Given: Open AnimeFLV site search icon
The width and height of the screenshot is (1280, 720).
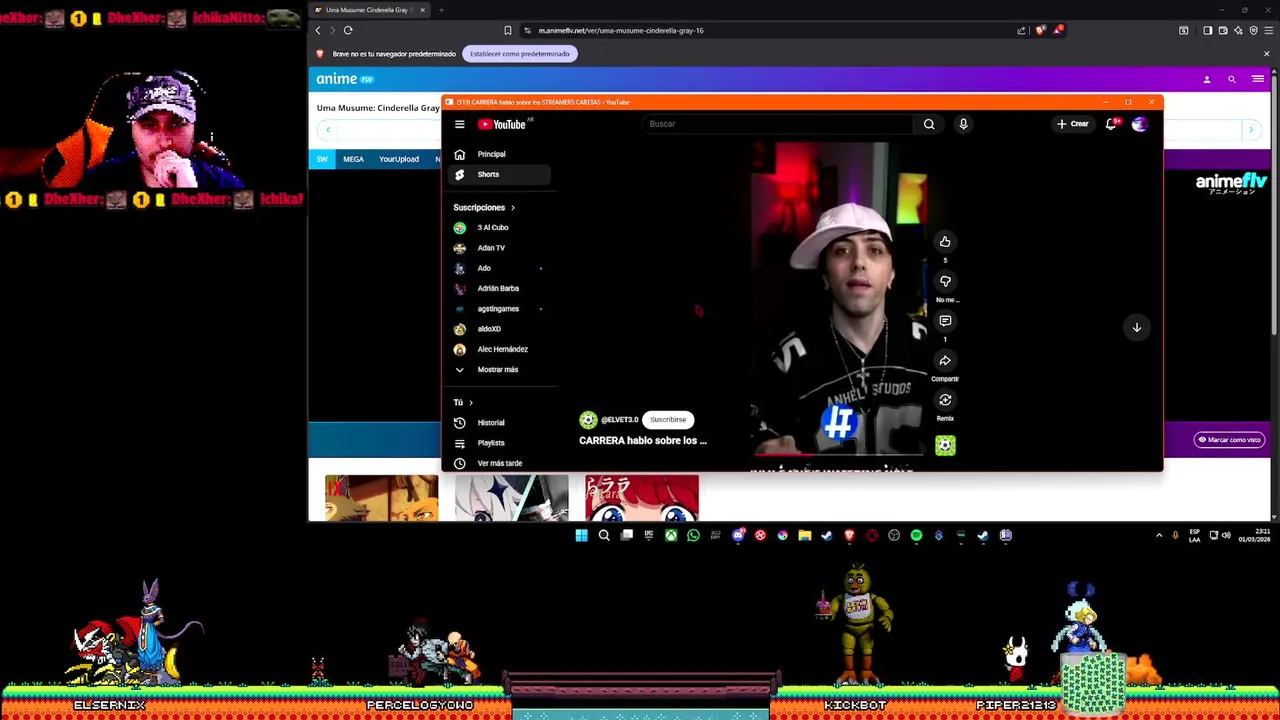Looking at the screenshot, I should point(1232,79).
